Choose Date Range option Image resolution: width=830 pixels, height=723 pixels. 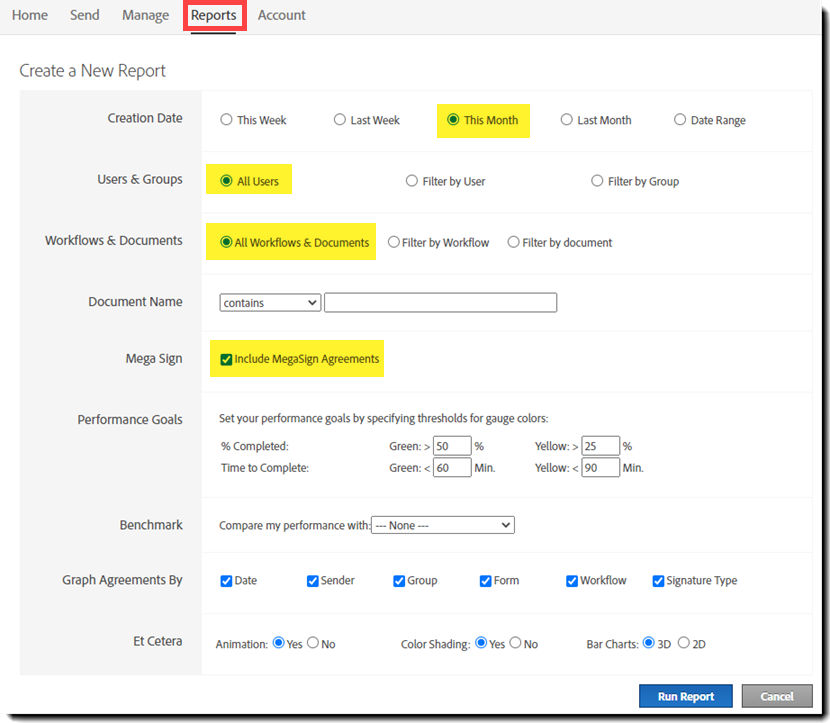click(680, 120)
